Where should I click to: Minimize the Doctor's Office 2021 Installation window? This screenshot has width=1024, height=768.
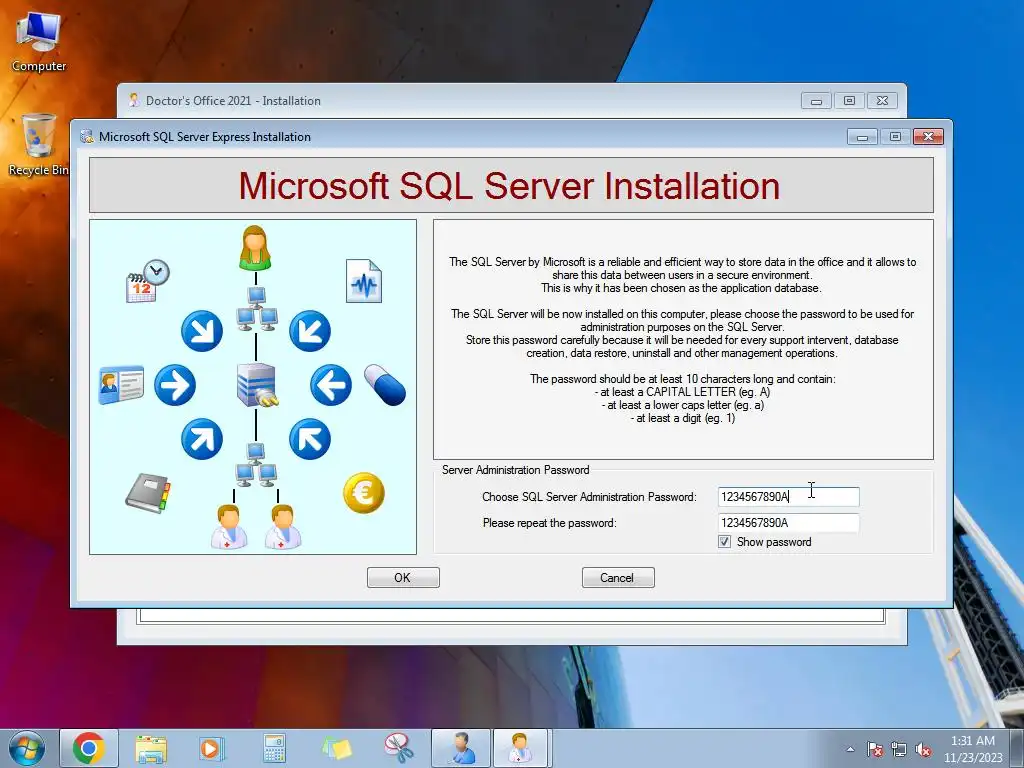click(x=816, y=101)
